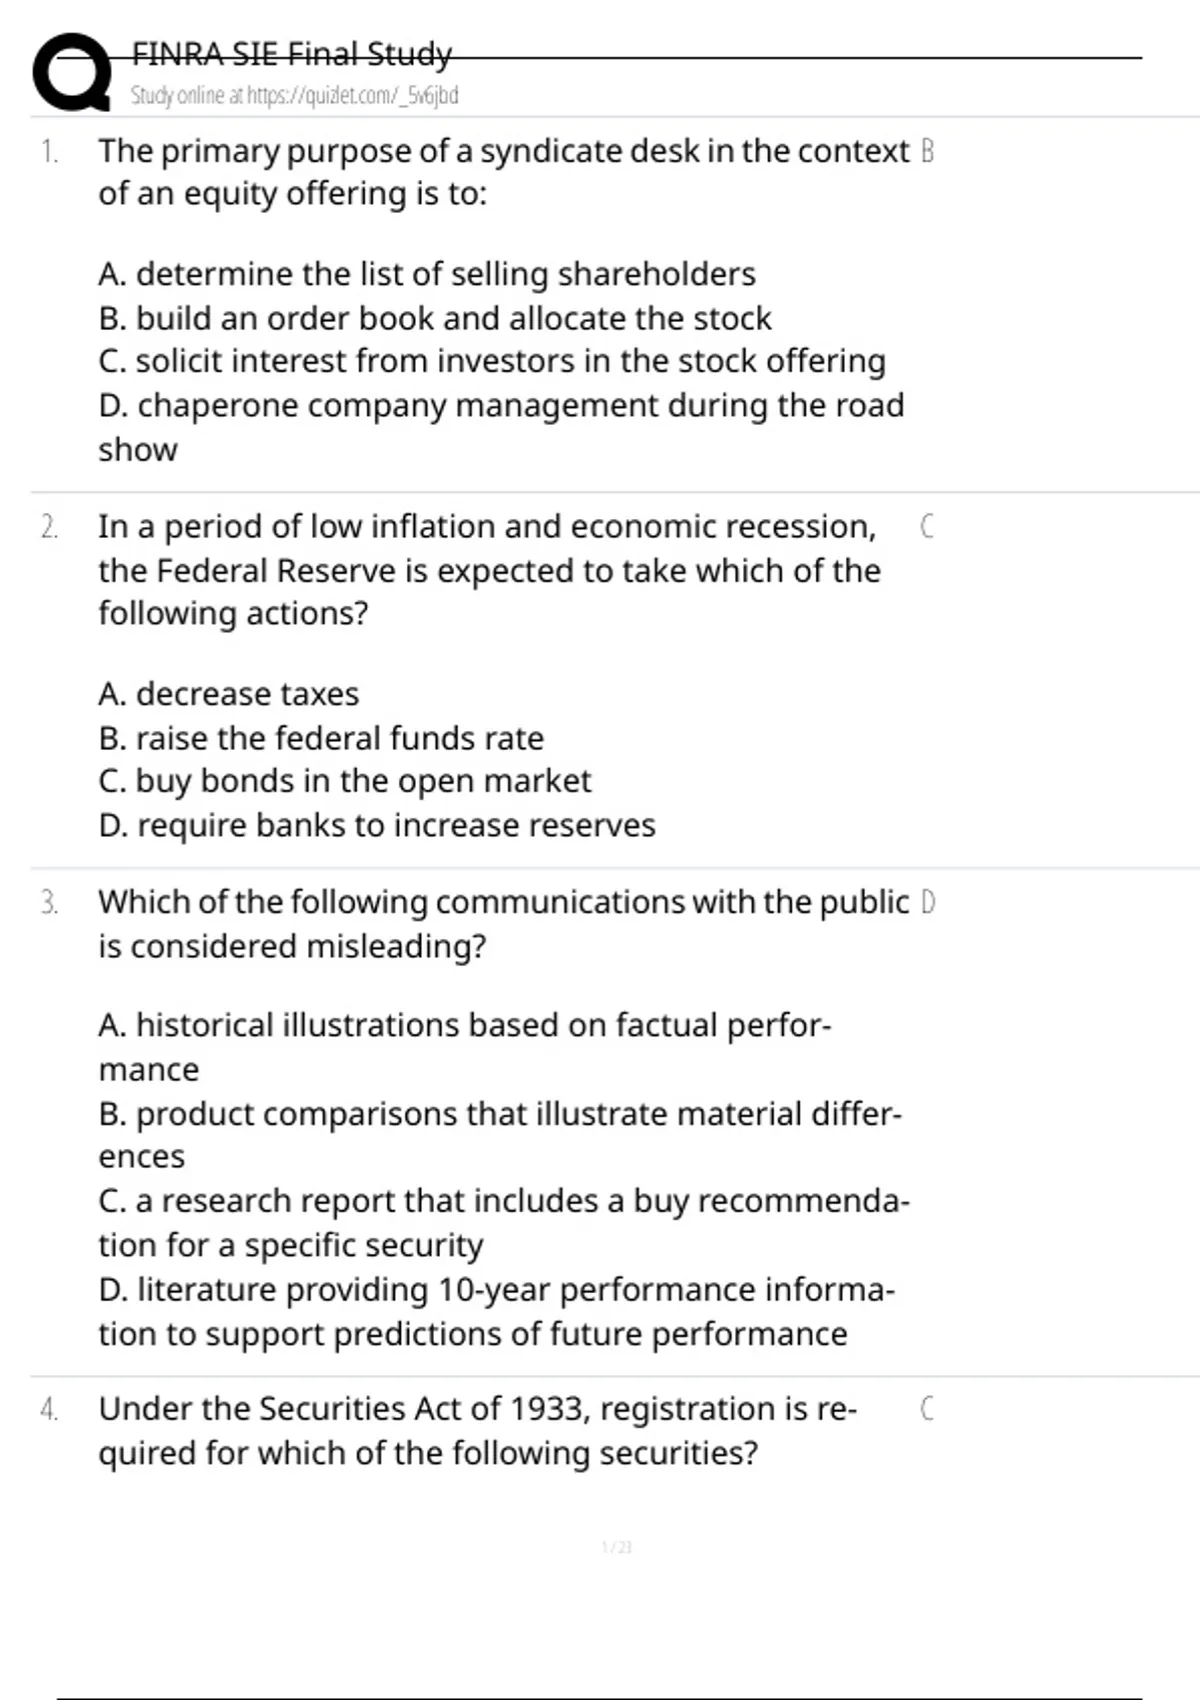Choose option 'determine the list of selling shareholders'
1200x1700 pixels.
(427, 274)
